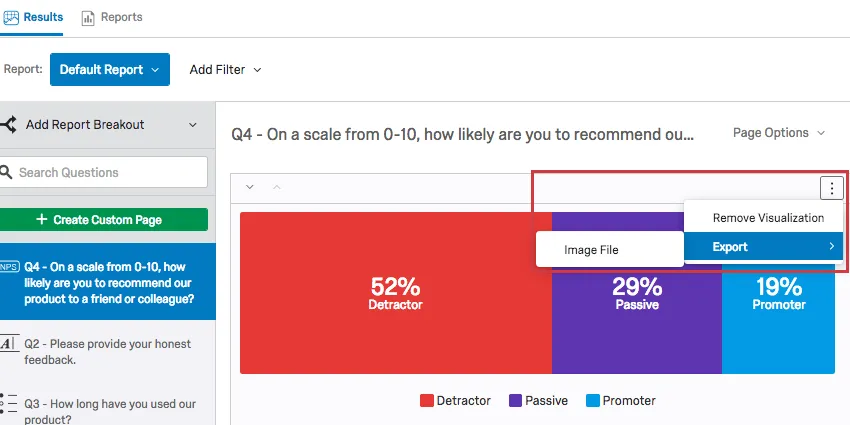
Task: Toggle the Detractor legend color swatch
Action: pos(427,401)
